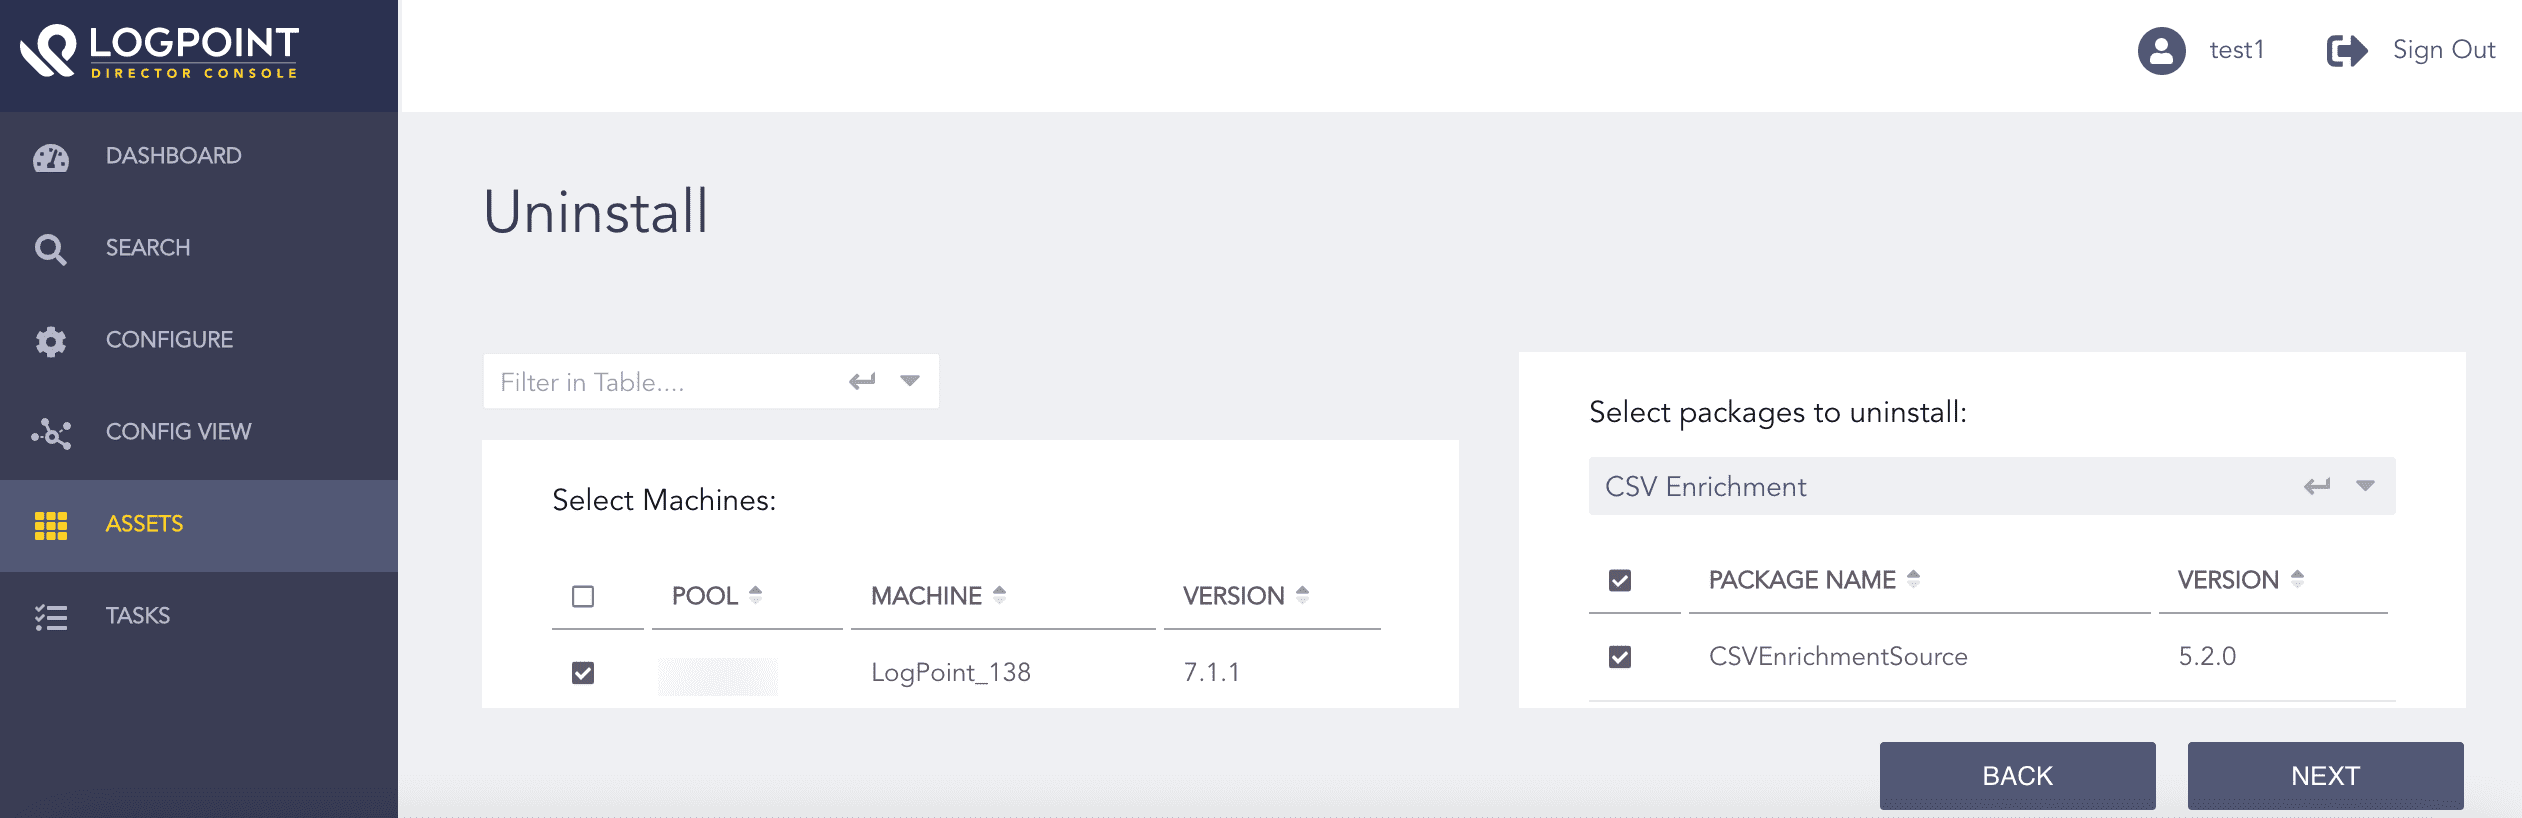The width and height of the screenshot is (2522, 818).
Task: Select the Search magnifier icon in sidebar
Action: [x=50, y=249]
